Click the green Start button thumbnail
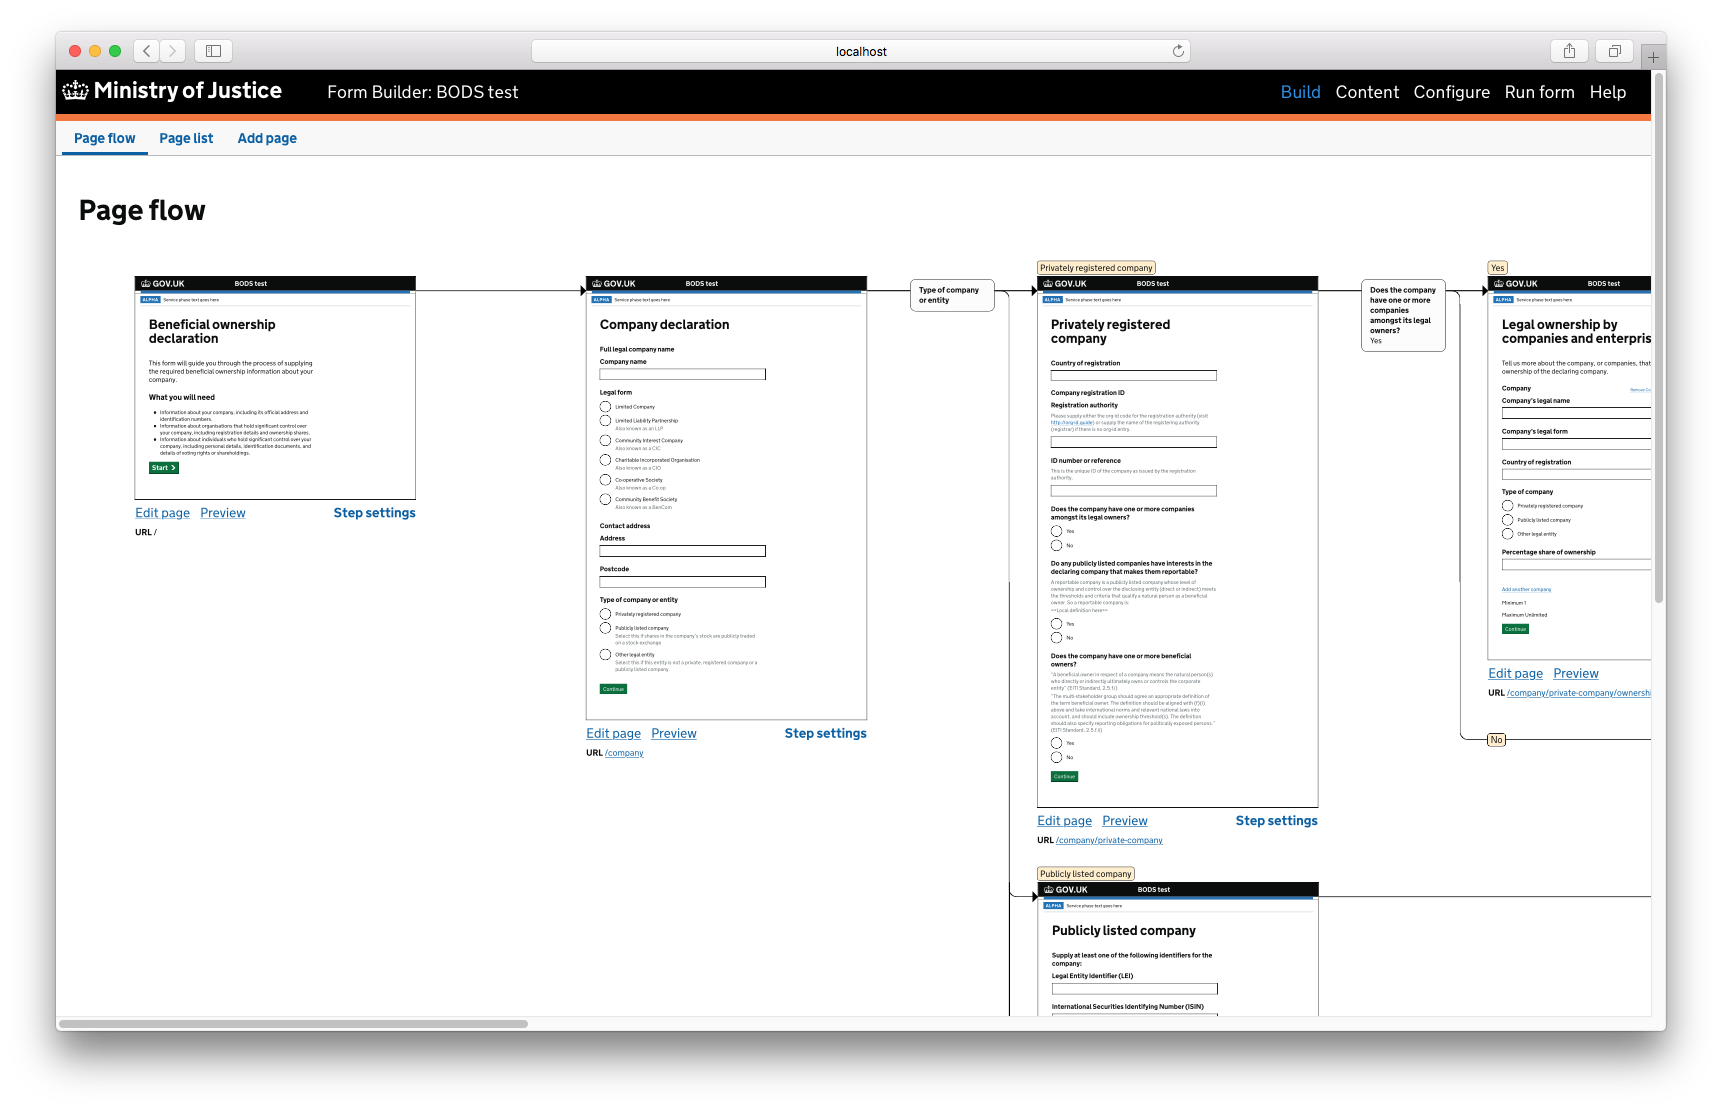This screenshot has width=1722, height=1111. click(164, 468)
